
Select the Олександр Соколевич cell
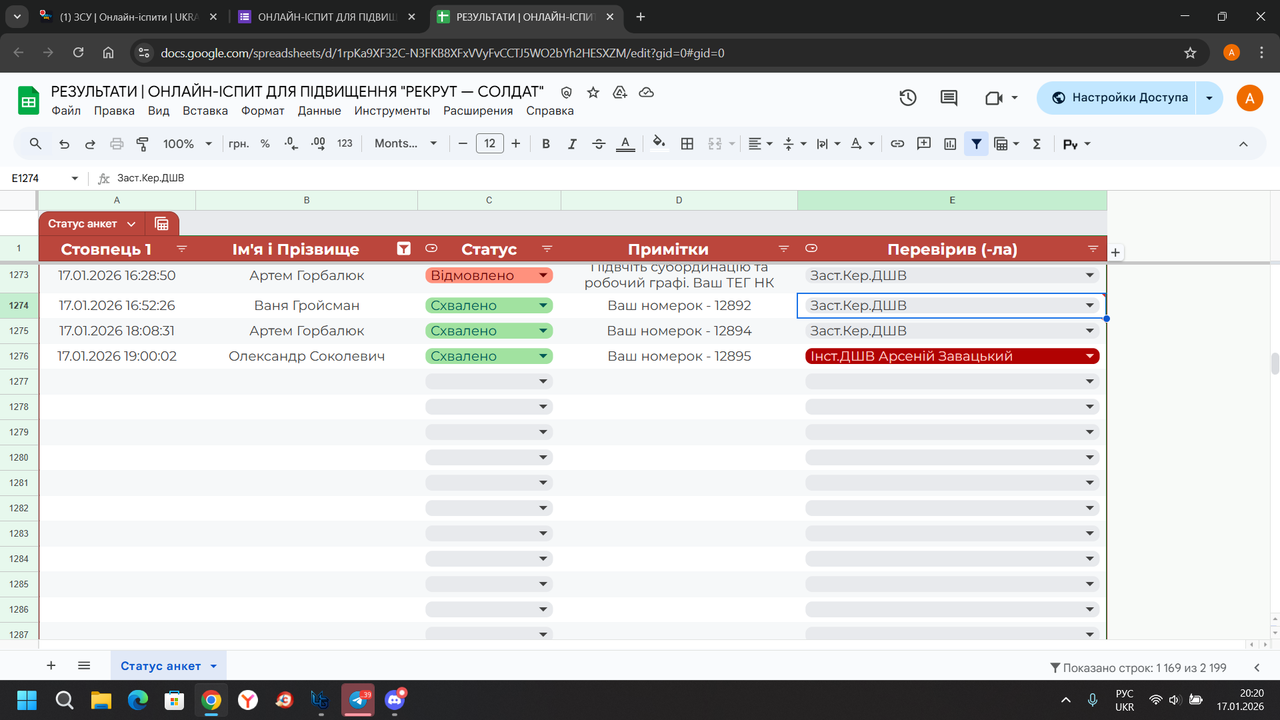[x=307, y=356]
